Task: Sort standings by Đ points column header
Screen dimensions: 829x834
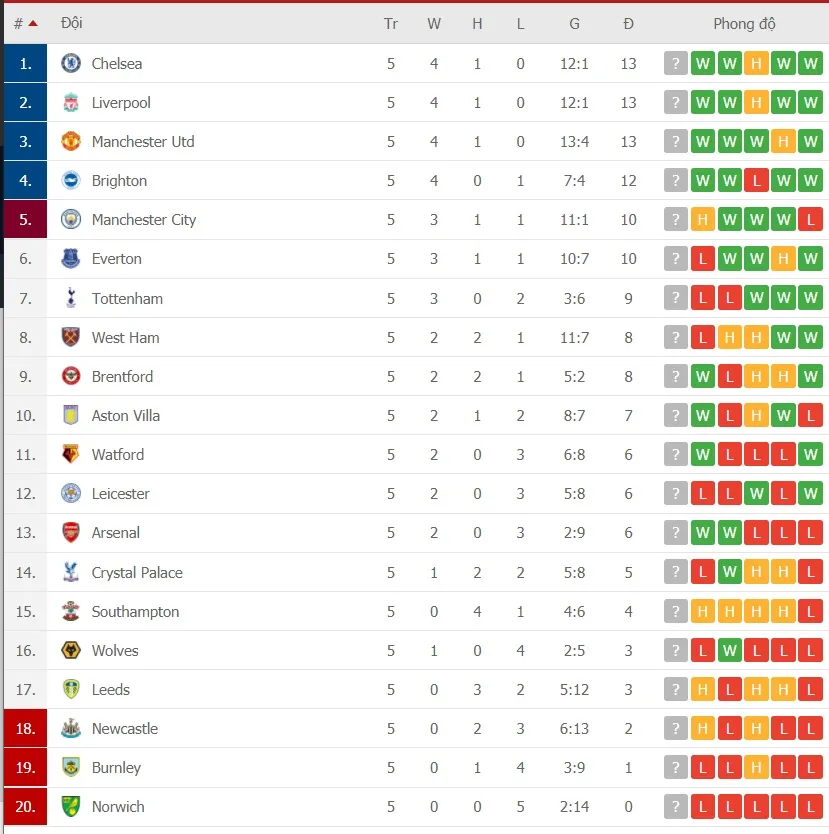Action: click(x=628, y=24)
